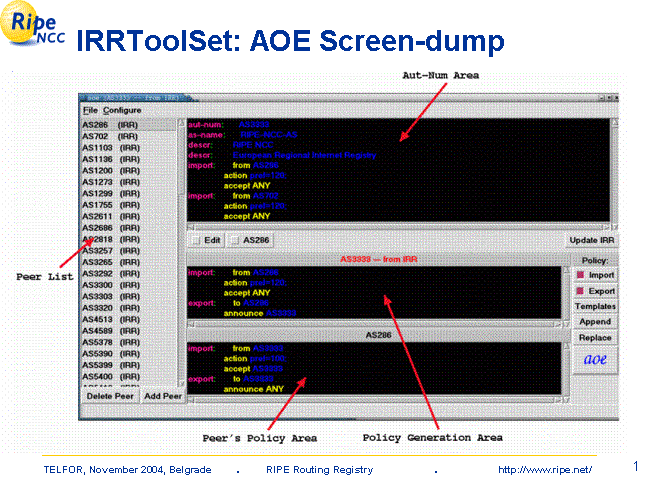The width and height of the screenshot is (650, 488).
Task: Select AS702 in the peer list
Action: coord(110,135)
